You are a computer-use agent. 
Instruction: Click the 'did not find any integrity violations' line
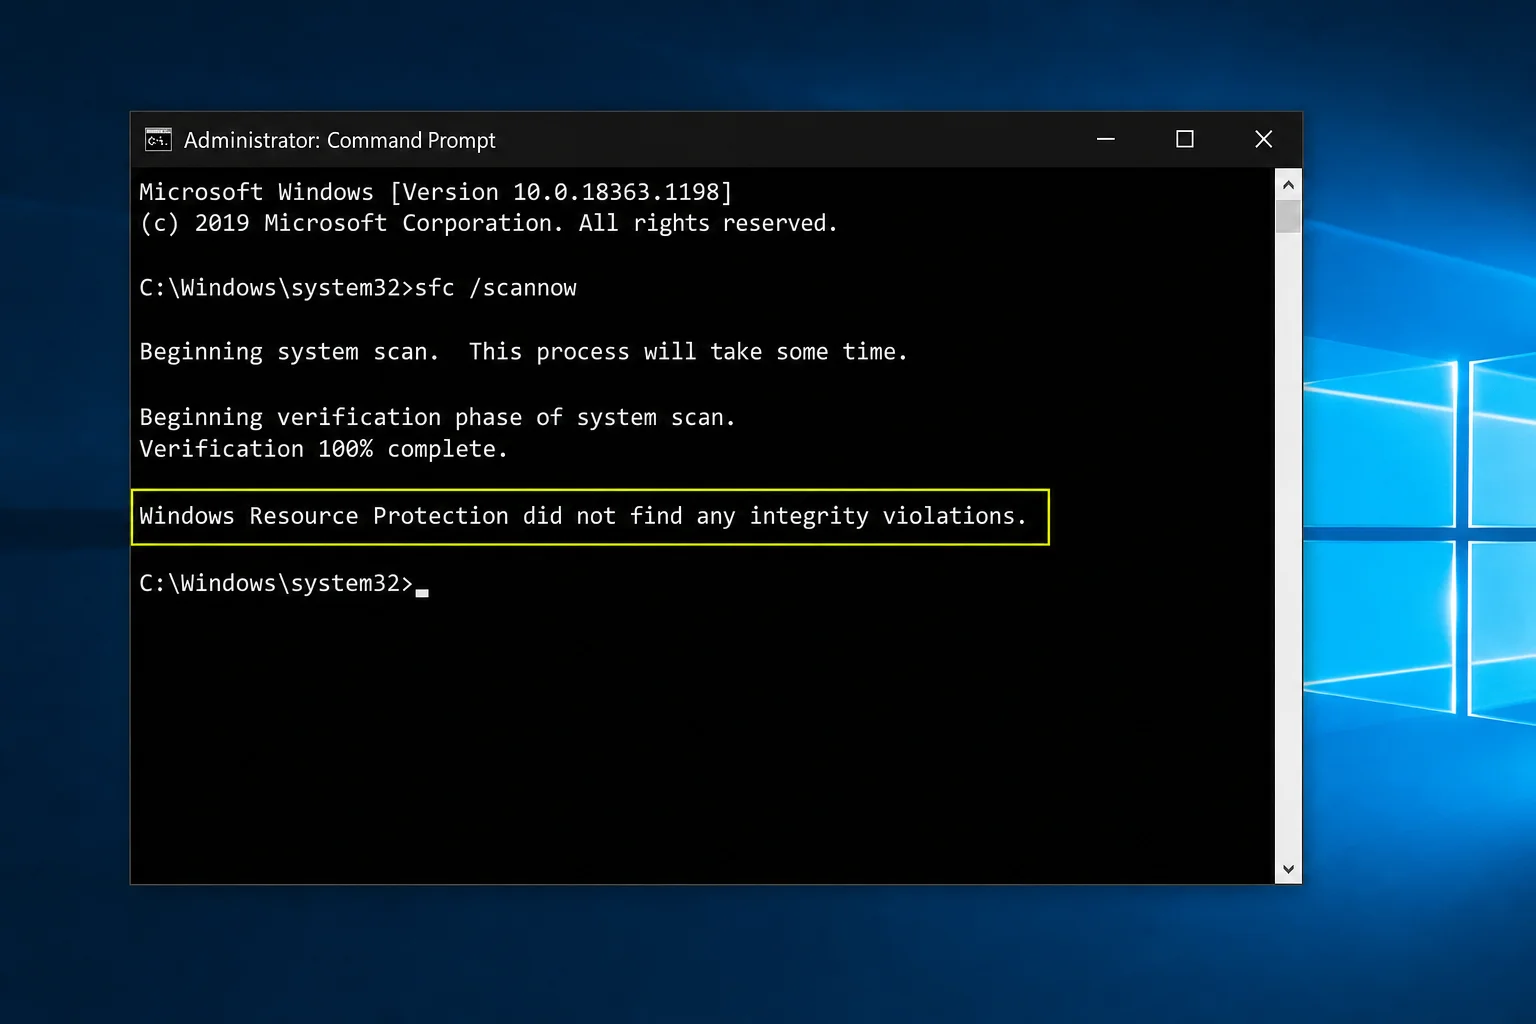point(583,516)
